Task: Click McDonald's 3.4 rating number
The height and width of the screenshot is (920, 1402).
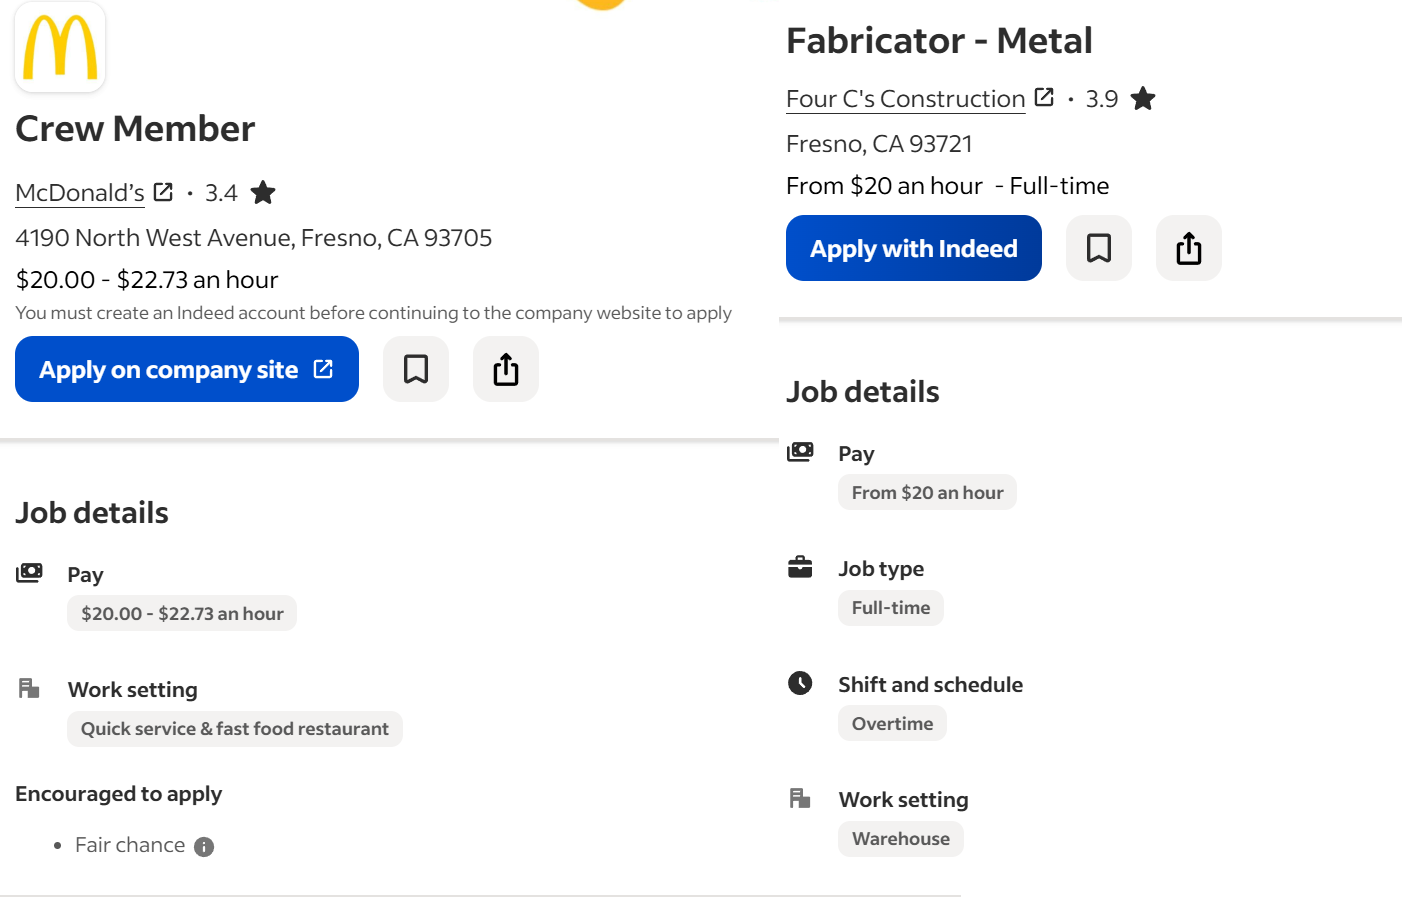Action: [x=221, y=193]
